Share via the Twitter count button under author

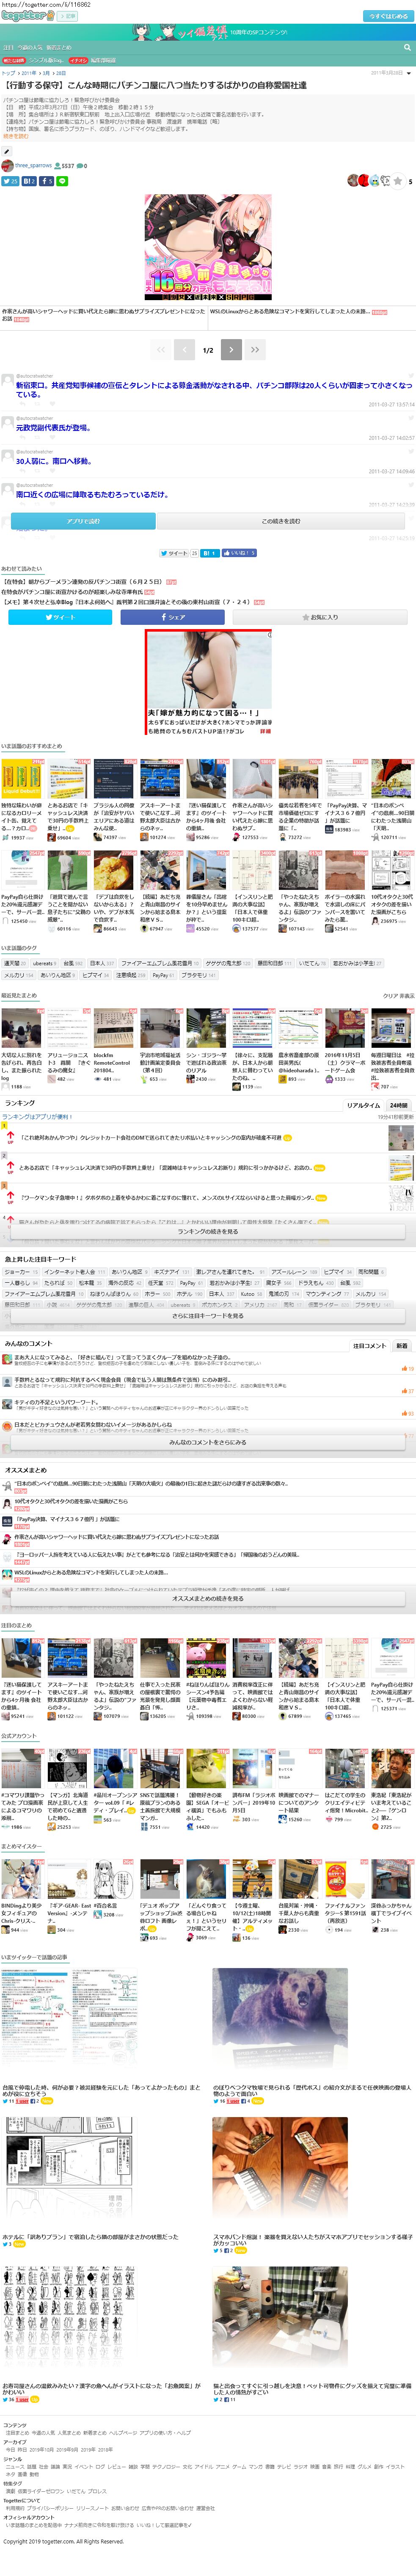tap(10, 181)
